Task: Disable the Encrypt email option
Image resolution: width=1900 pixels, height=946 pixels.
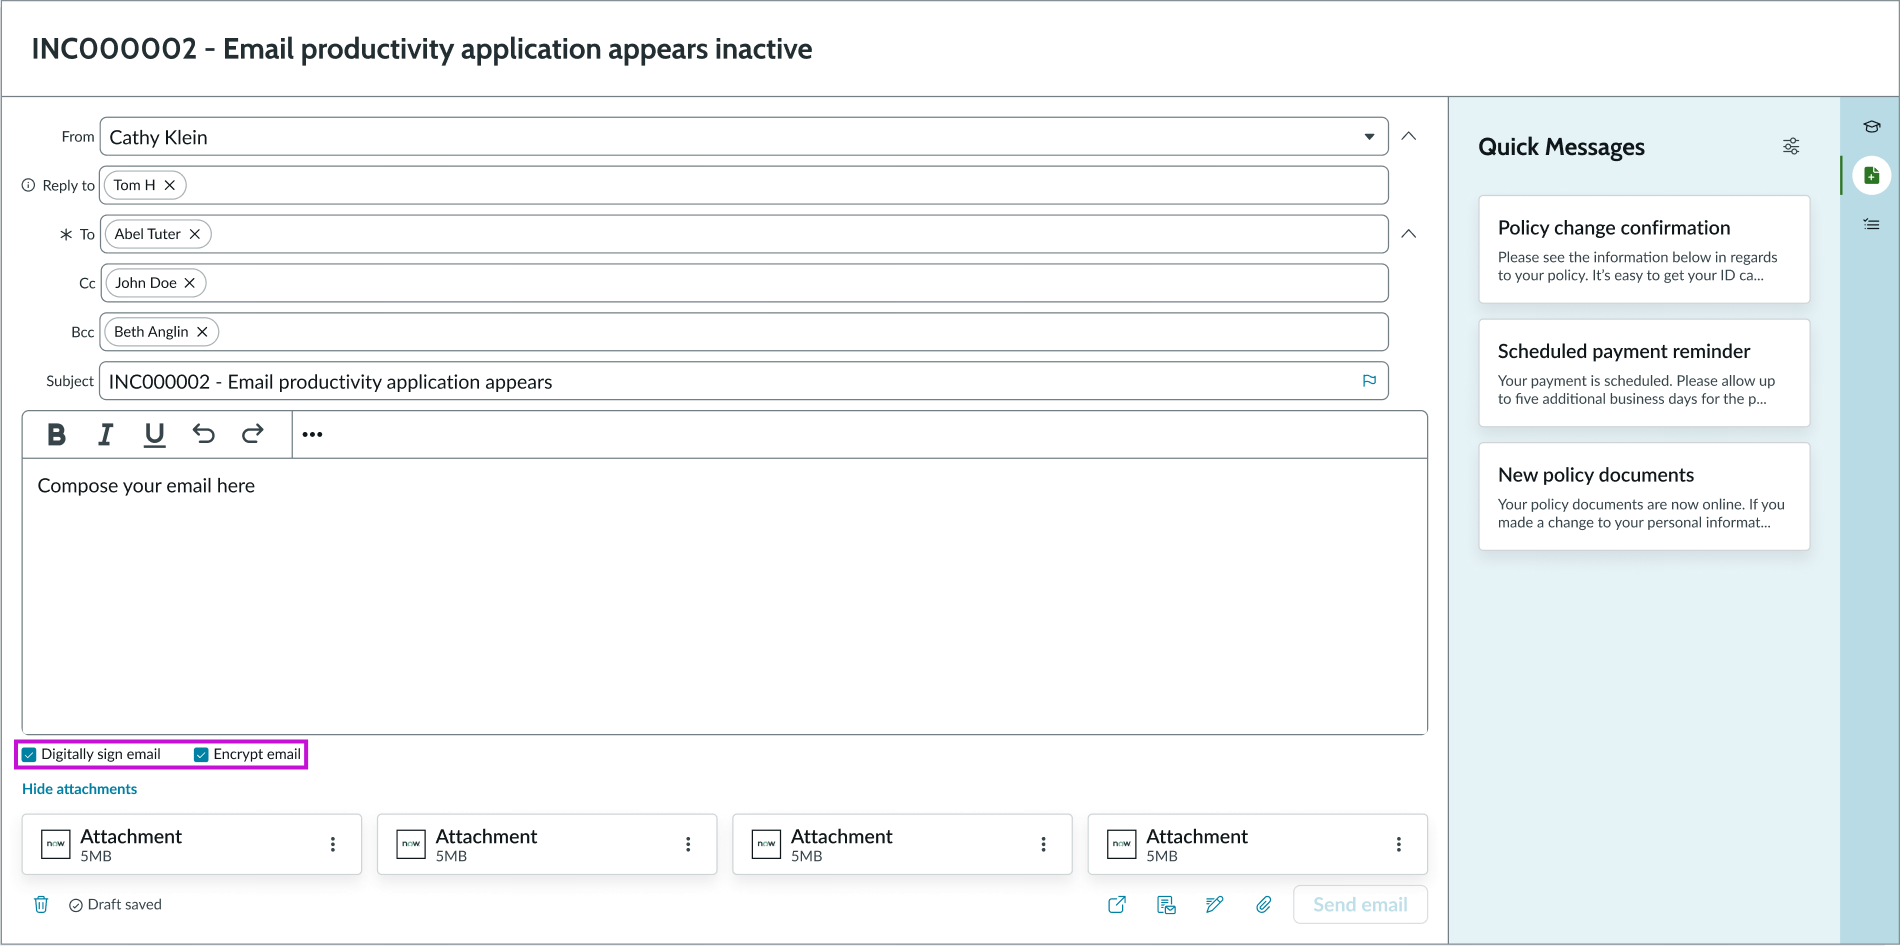Action: [x=201, y=754]
